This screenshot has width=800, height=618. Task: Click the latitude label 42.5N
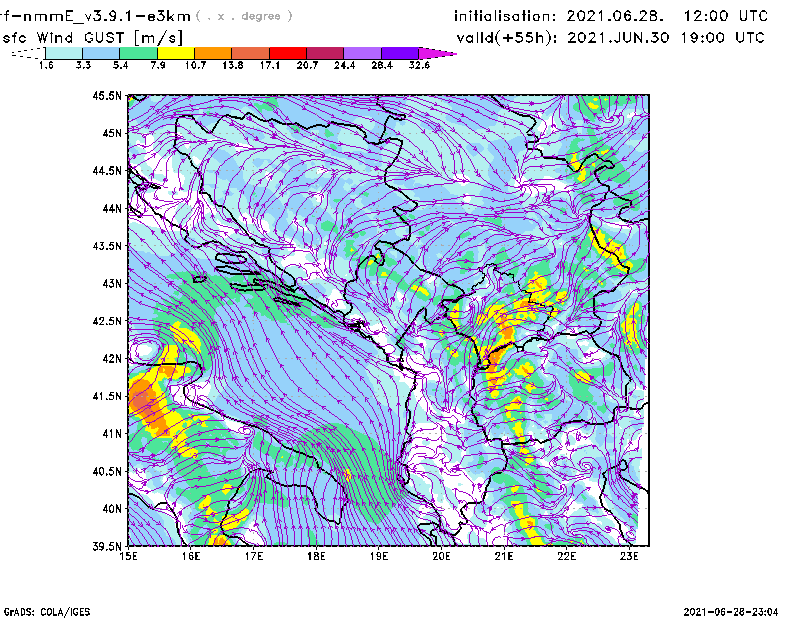tap(107, 321)
